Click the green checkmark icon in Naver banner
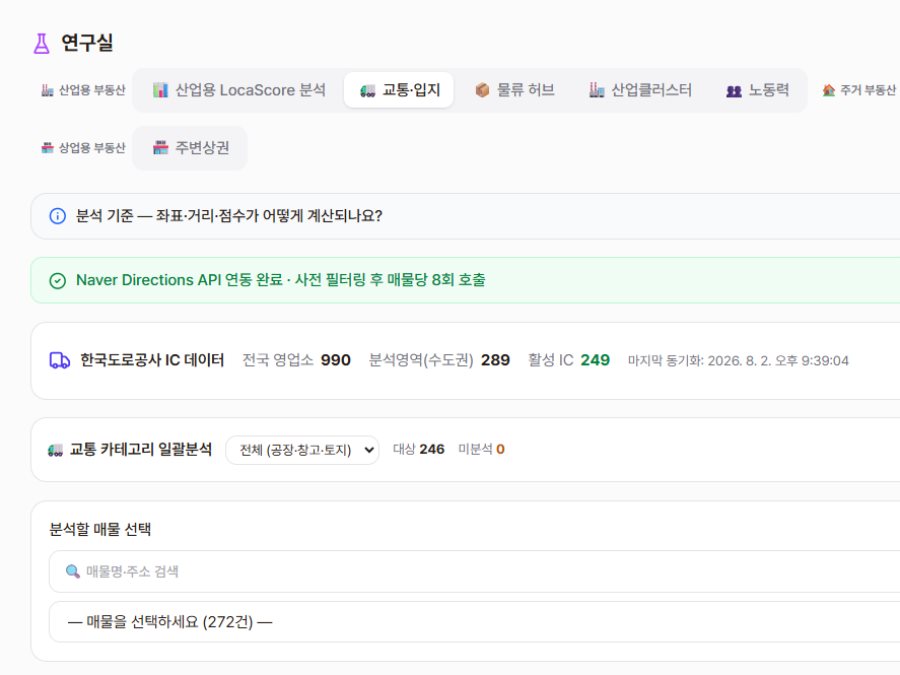Viewport: 900px width, 675px height. pos(57,281)
